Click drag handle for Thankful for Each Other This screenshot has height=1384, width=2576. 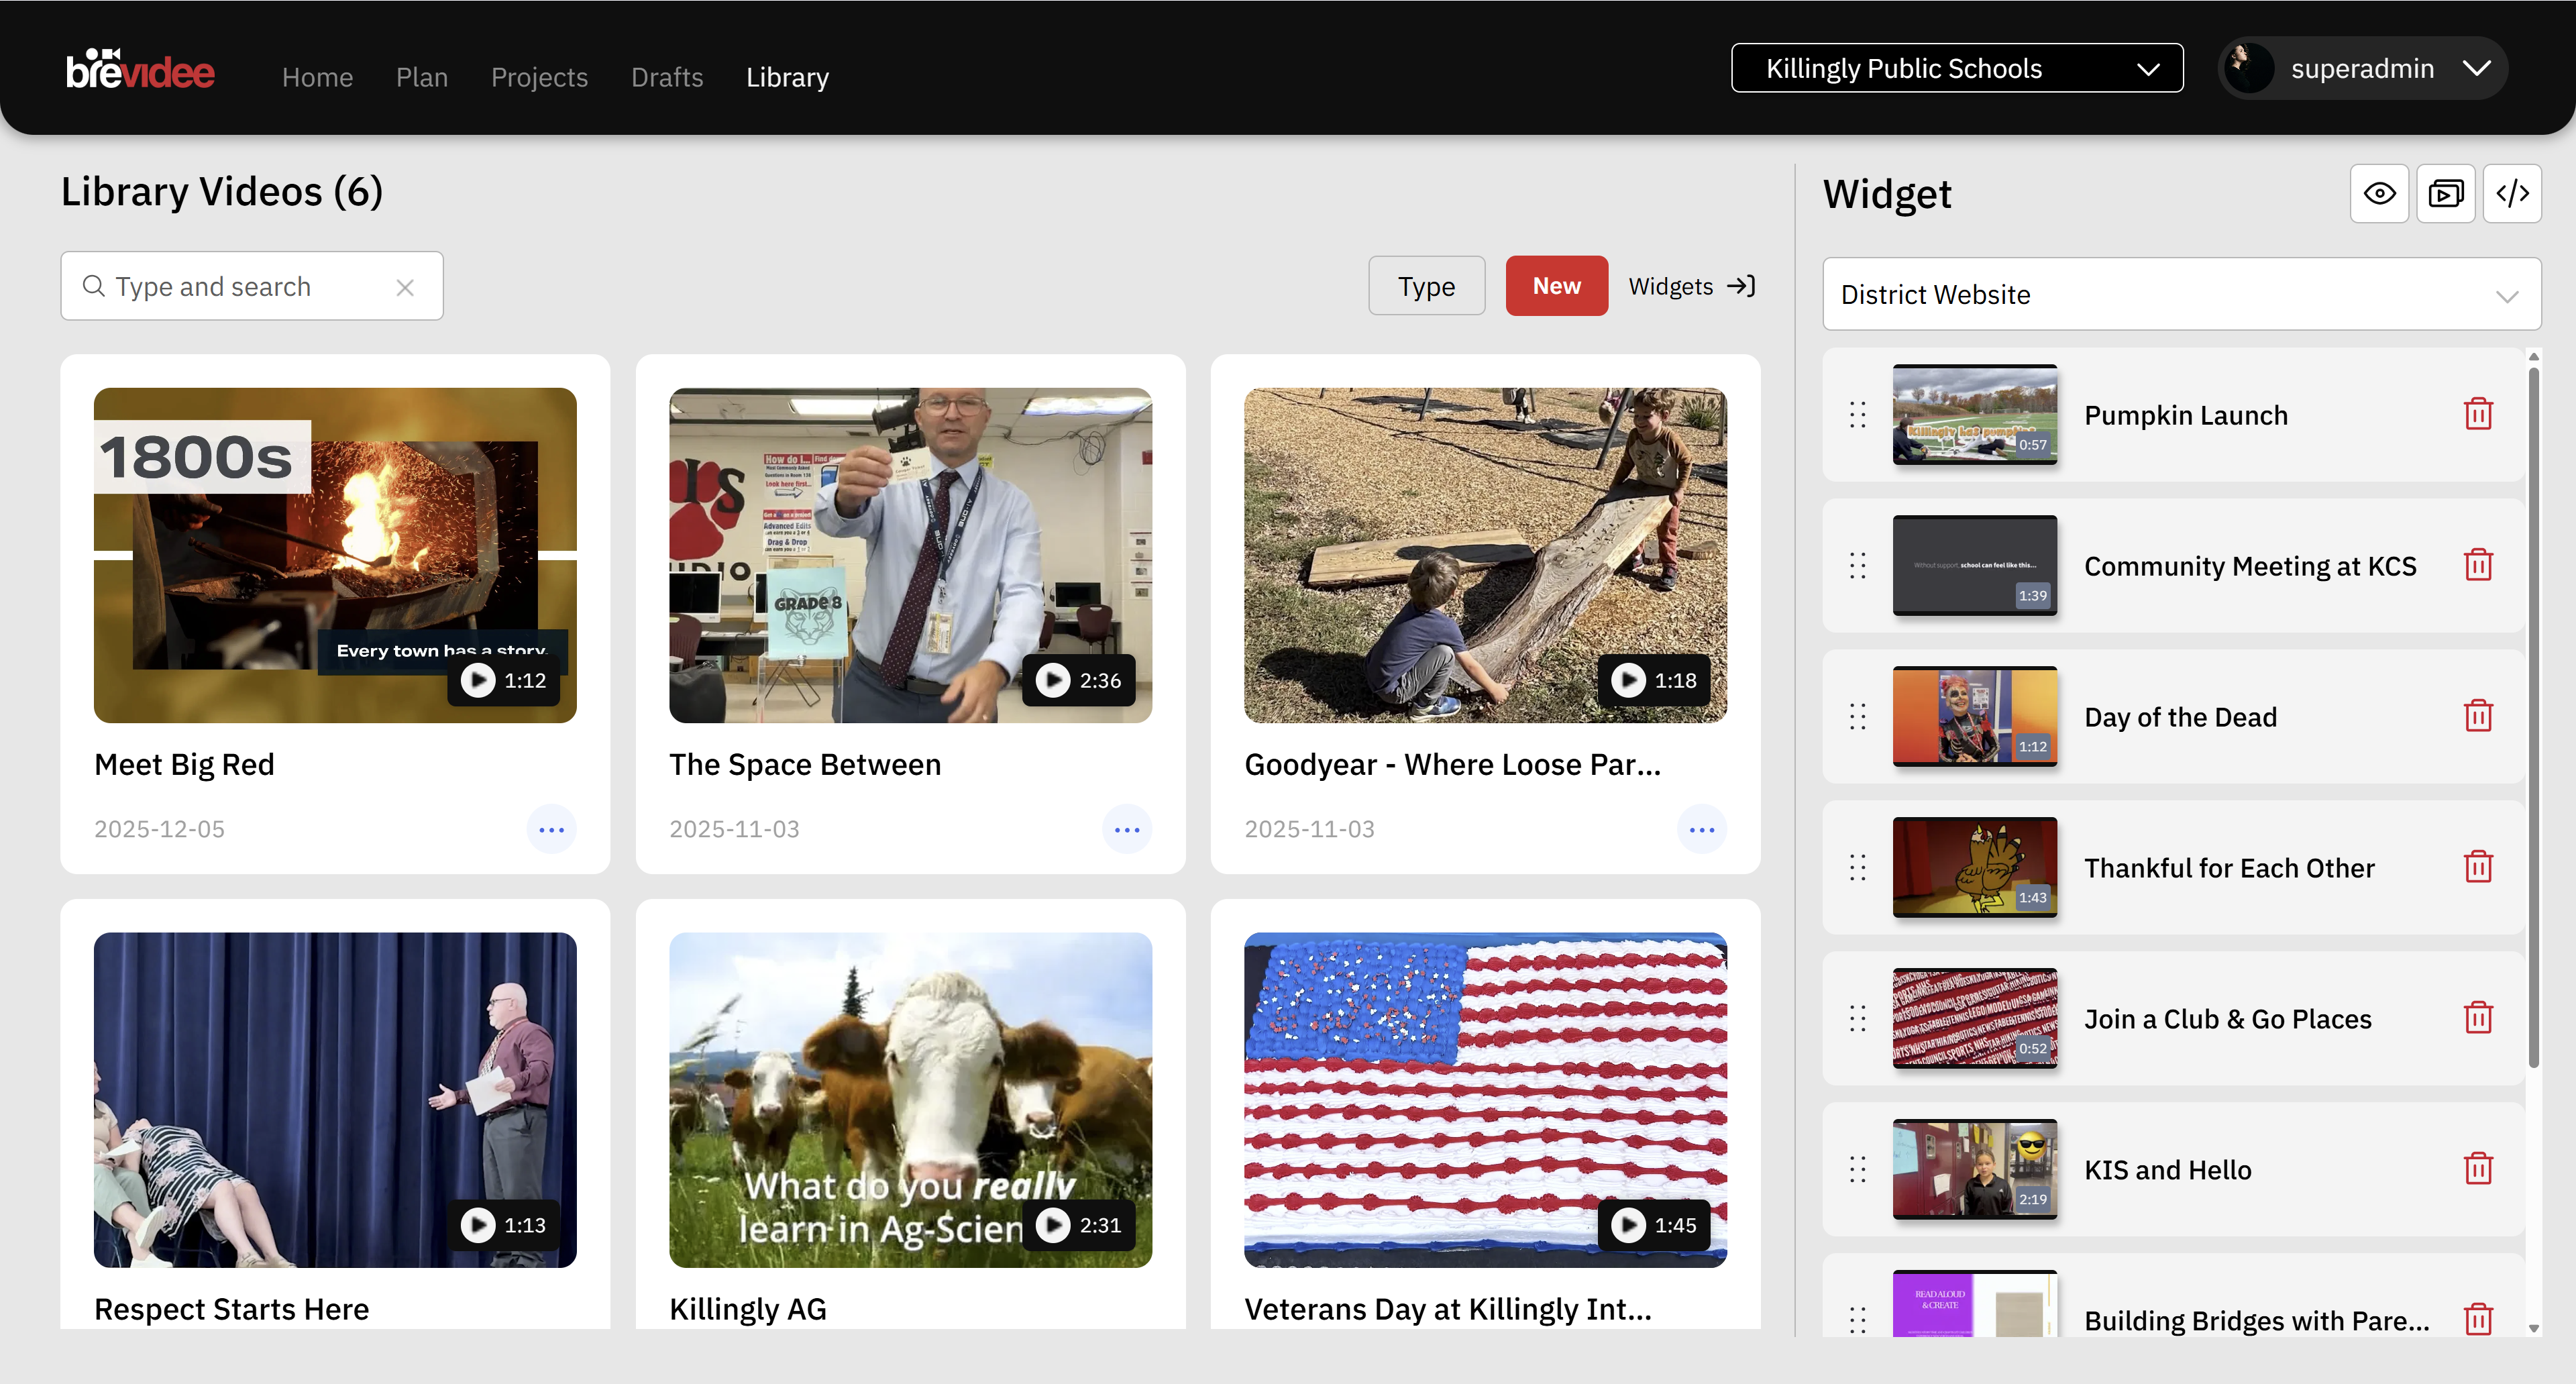click(x=1857, y=867)
